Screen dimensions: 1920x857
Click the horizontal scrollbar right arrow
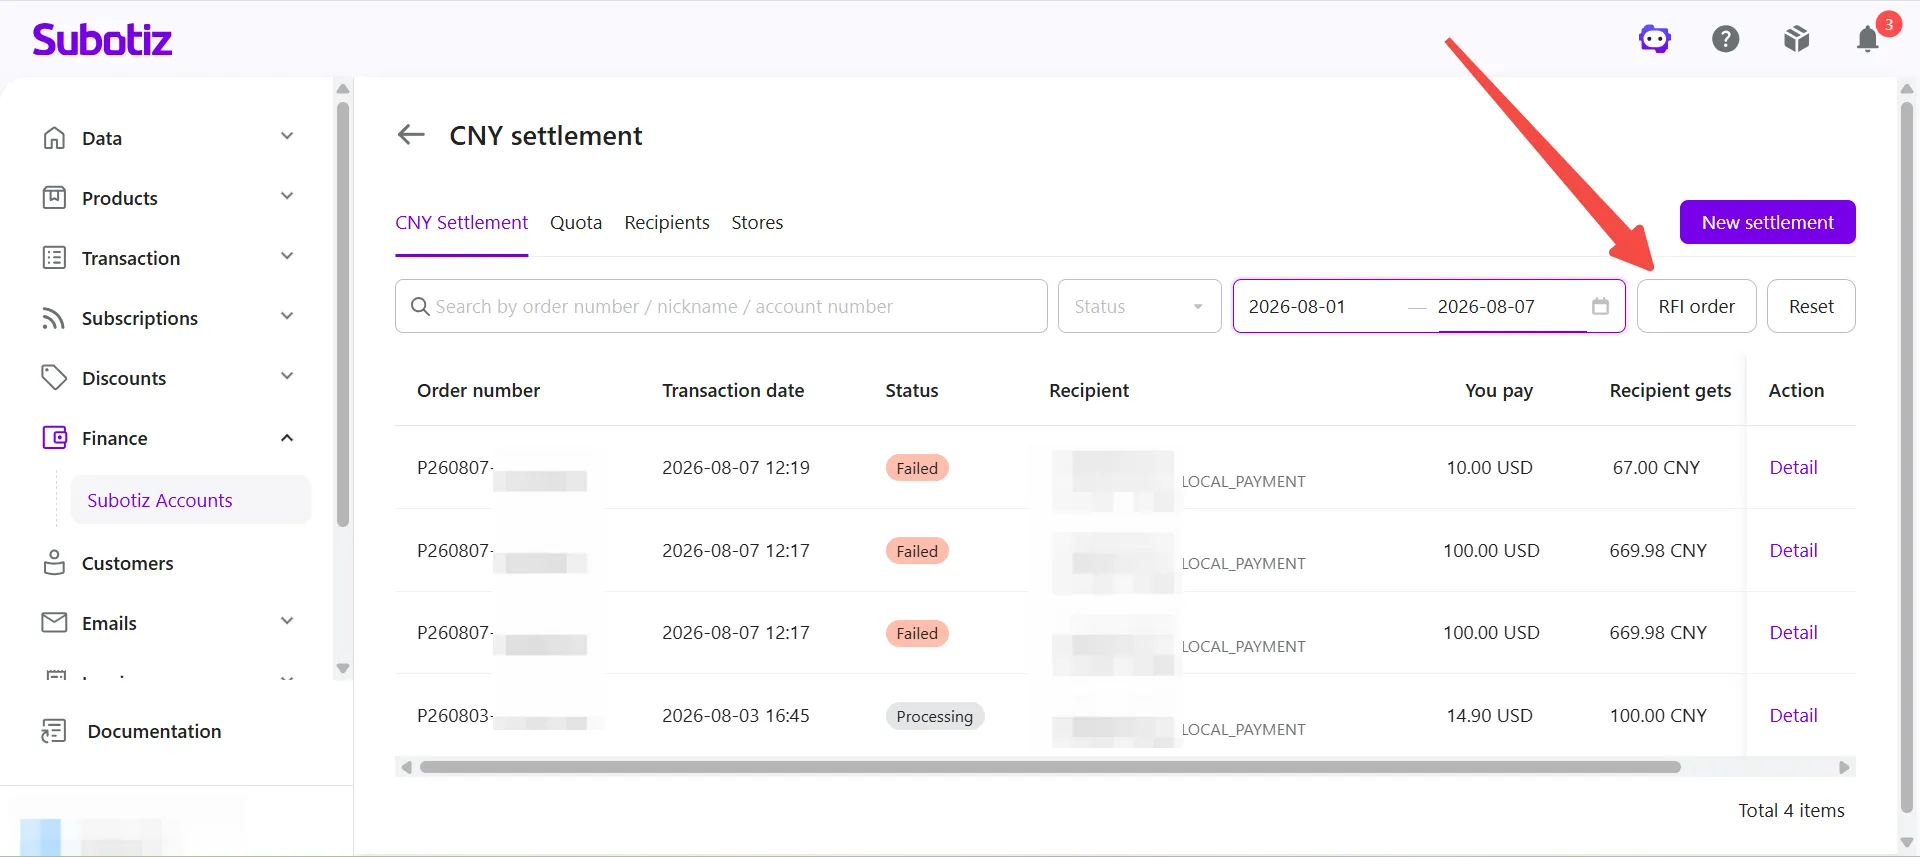coord(1845,767)
